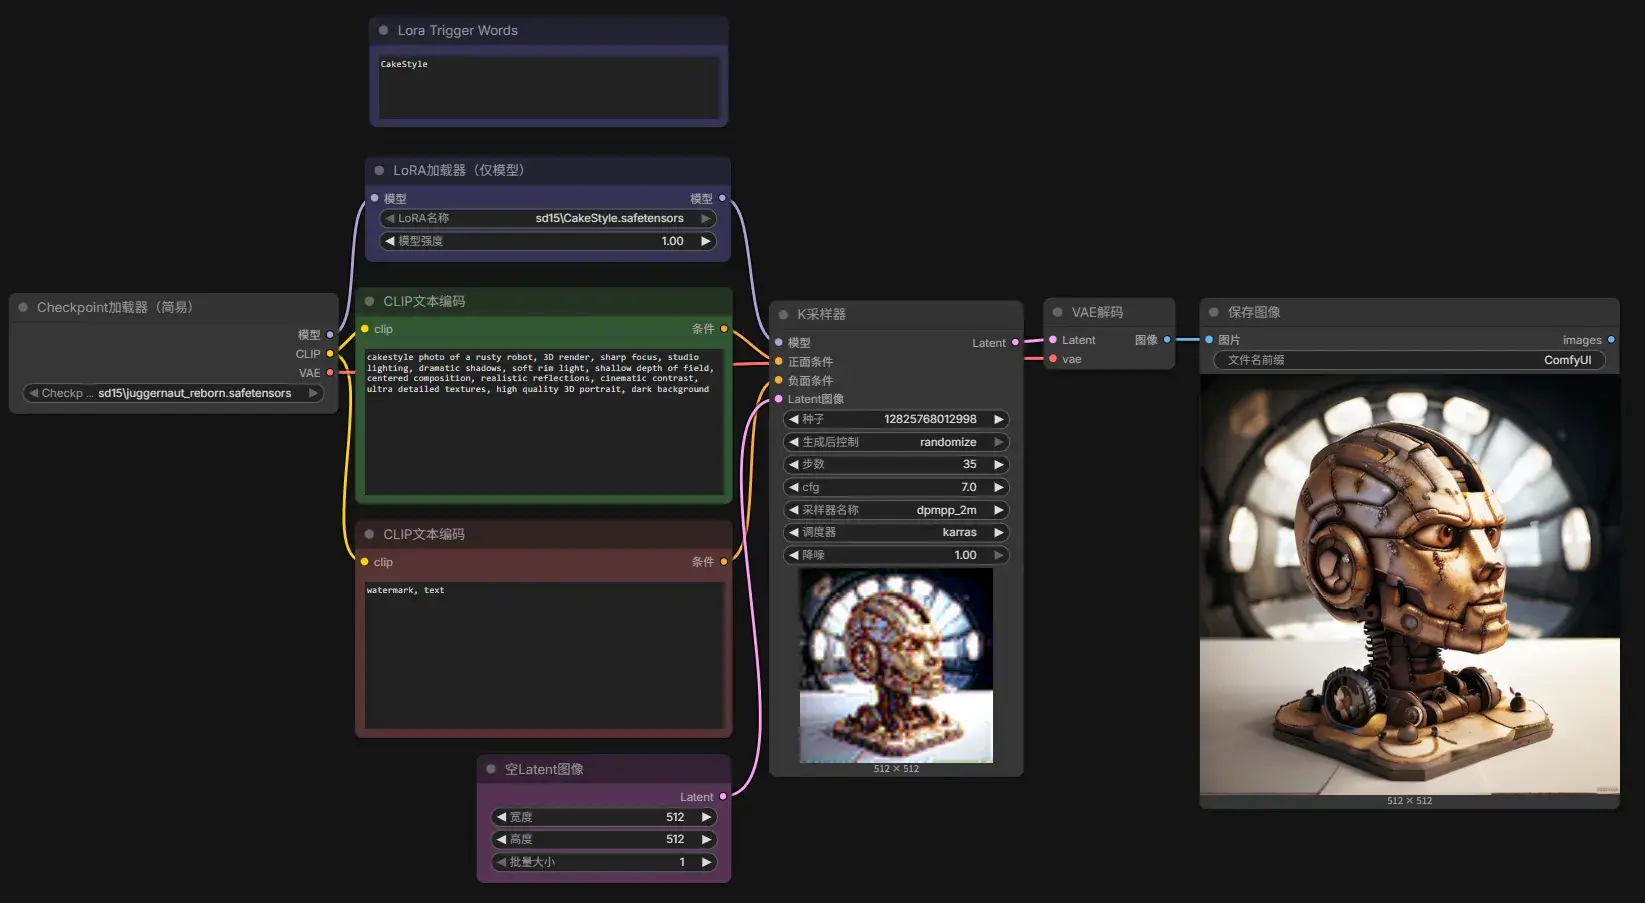This screenshot has width=1645, height=903.
Task: Decrease 批量大小 batch size with left arrow
Action: 501,862
